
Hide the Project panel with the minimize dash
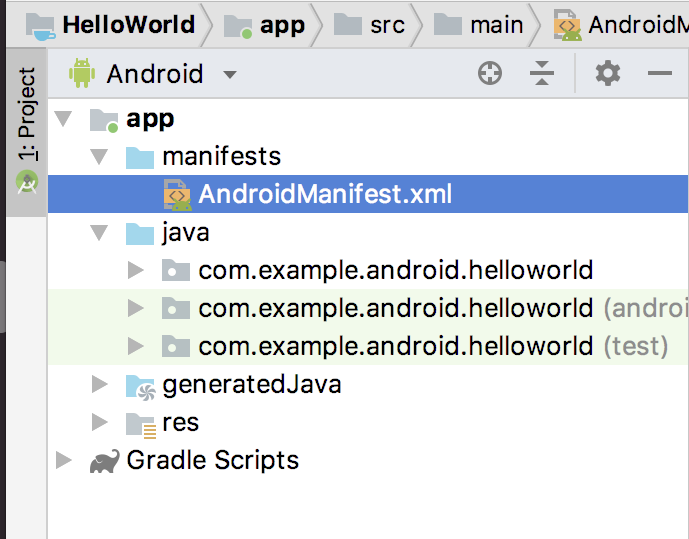659,73
